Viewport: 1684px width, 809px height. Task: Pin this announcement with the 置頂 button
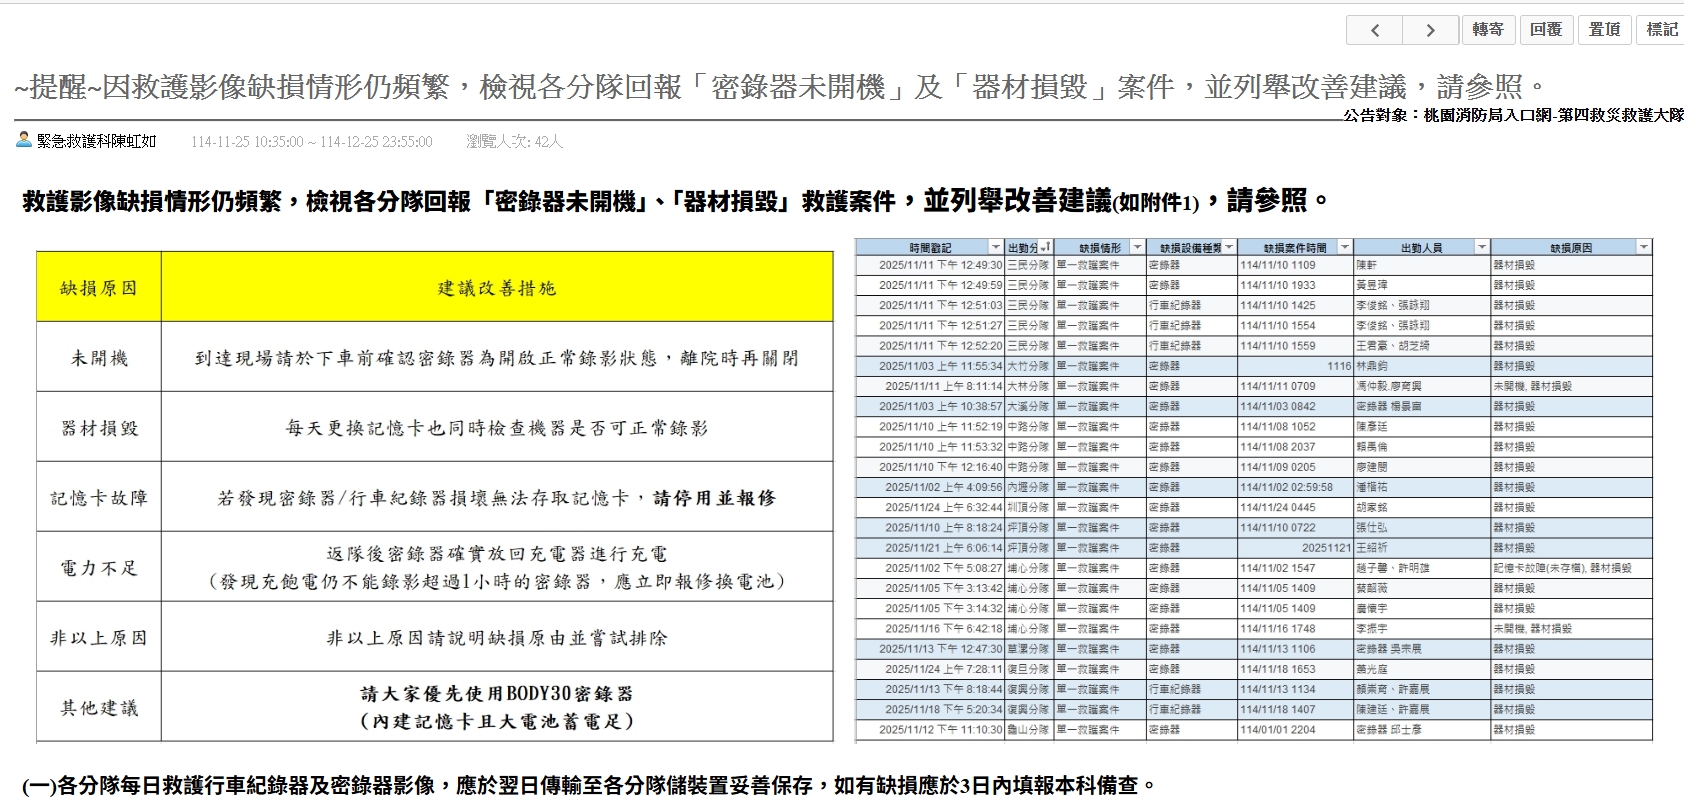point(1604,30)
